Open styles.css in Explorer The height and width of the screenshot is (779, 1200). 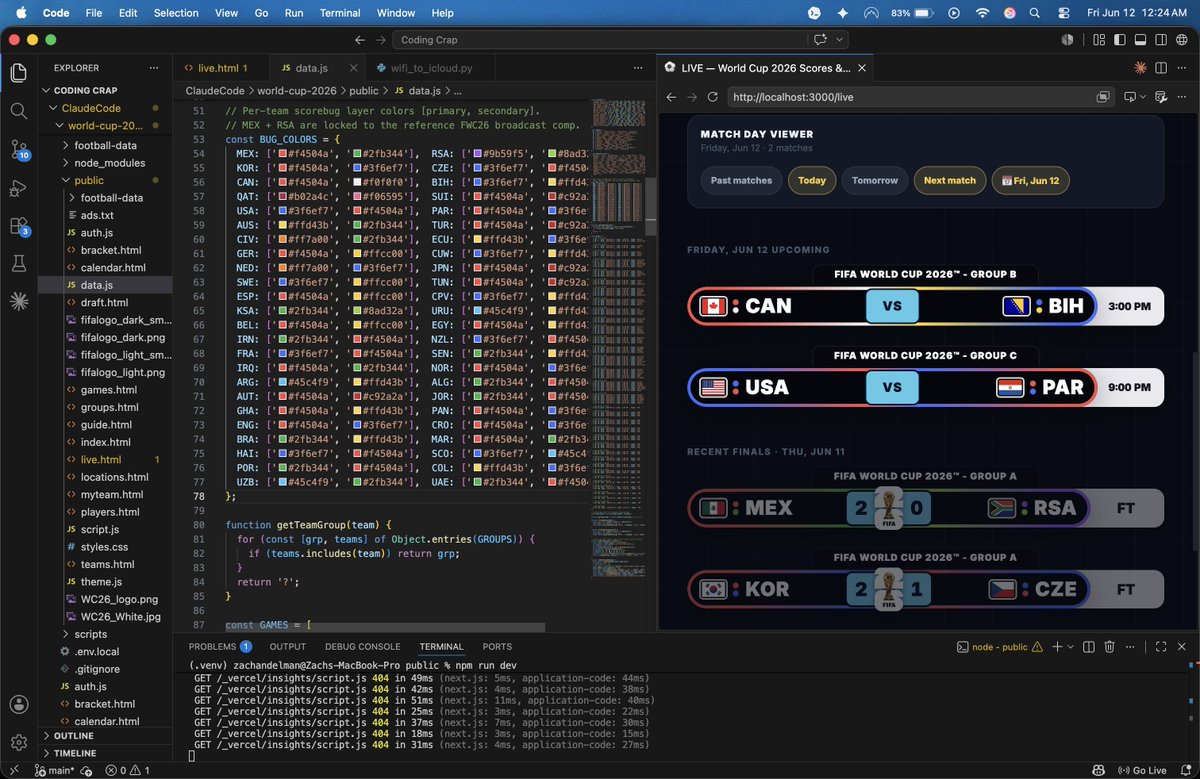click(104, 547)
